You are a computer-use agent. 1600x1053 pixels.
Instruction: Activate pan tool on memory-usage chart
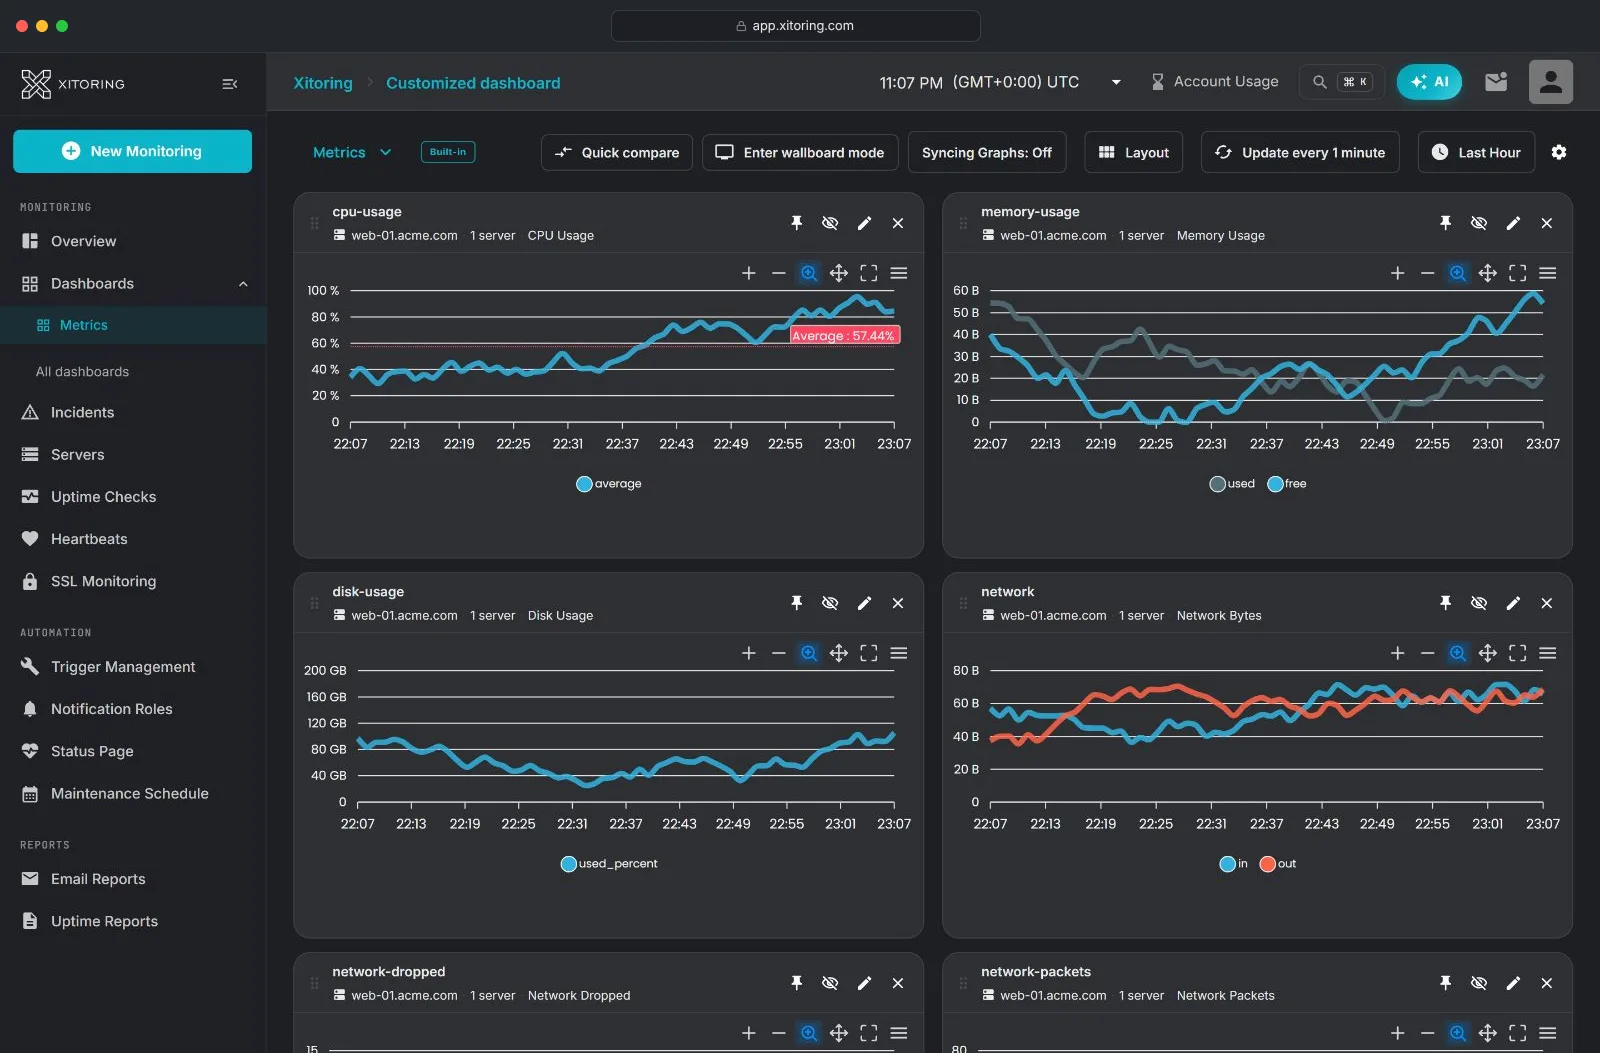coord(1488,273)
